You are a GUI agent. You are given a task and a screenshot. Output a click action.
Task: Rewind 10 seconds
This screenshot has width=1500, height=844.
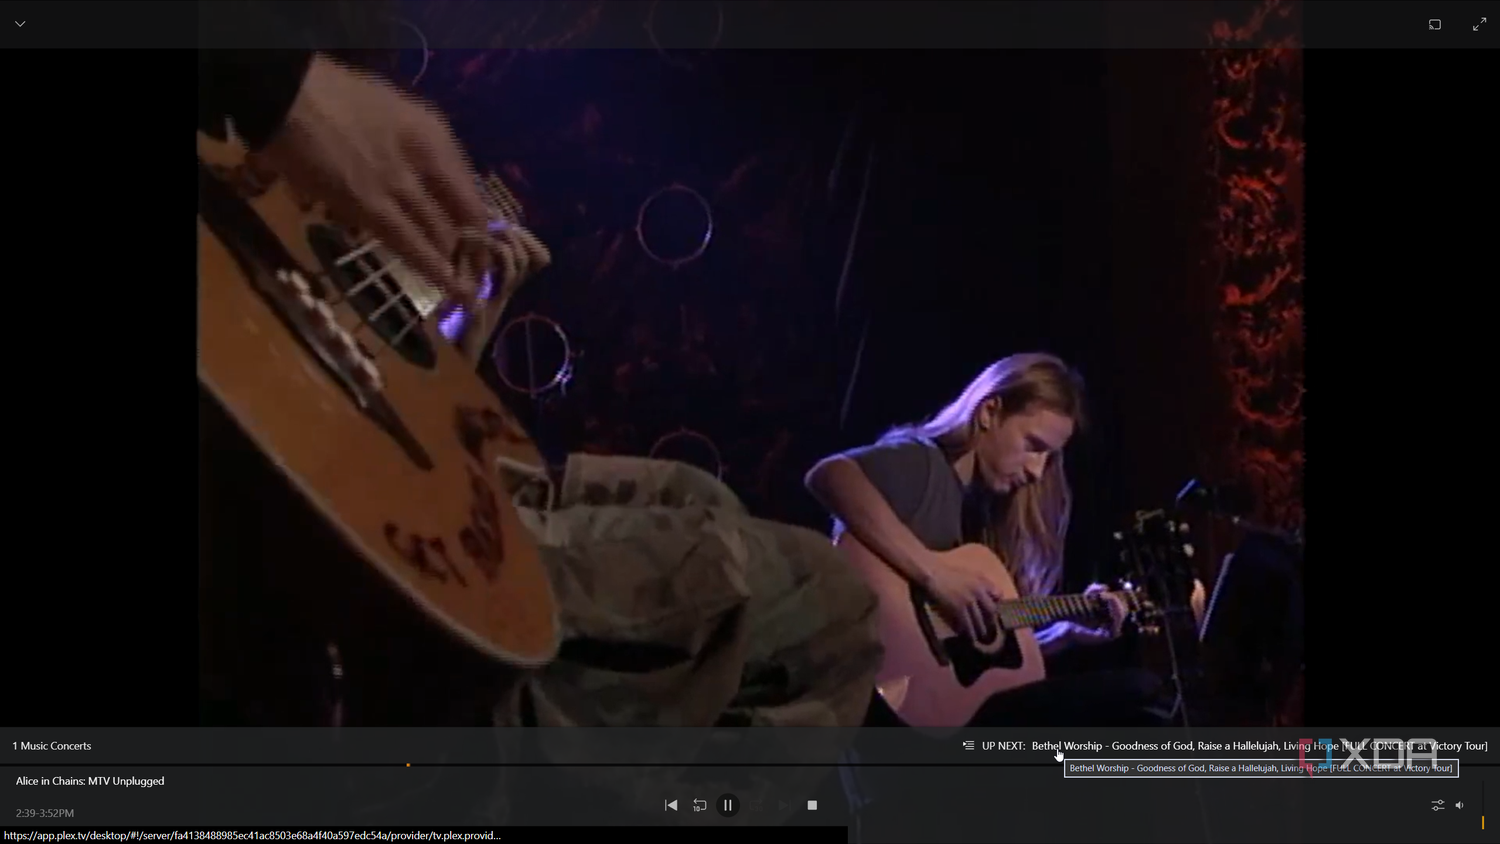tap(699, 805)
